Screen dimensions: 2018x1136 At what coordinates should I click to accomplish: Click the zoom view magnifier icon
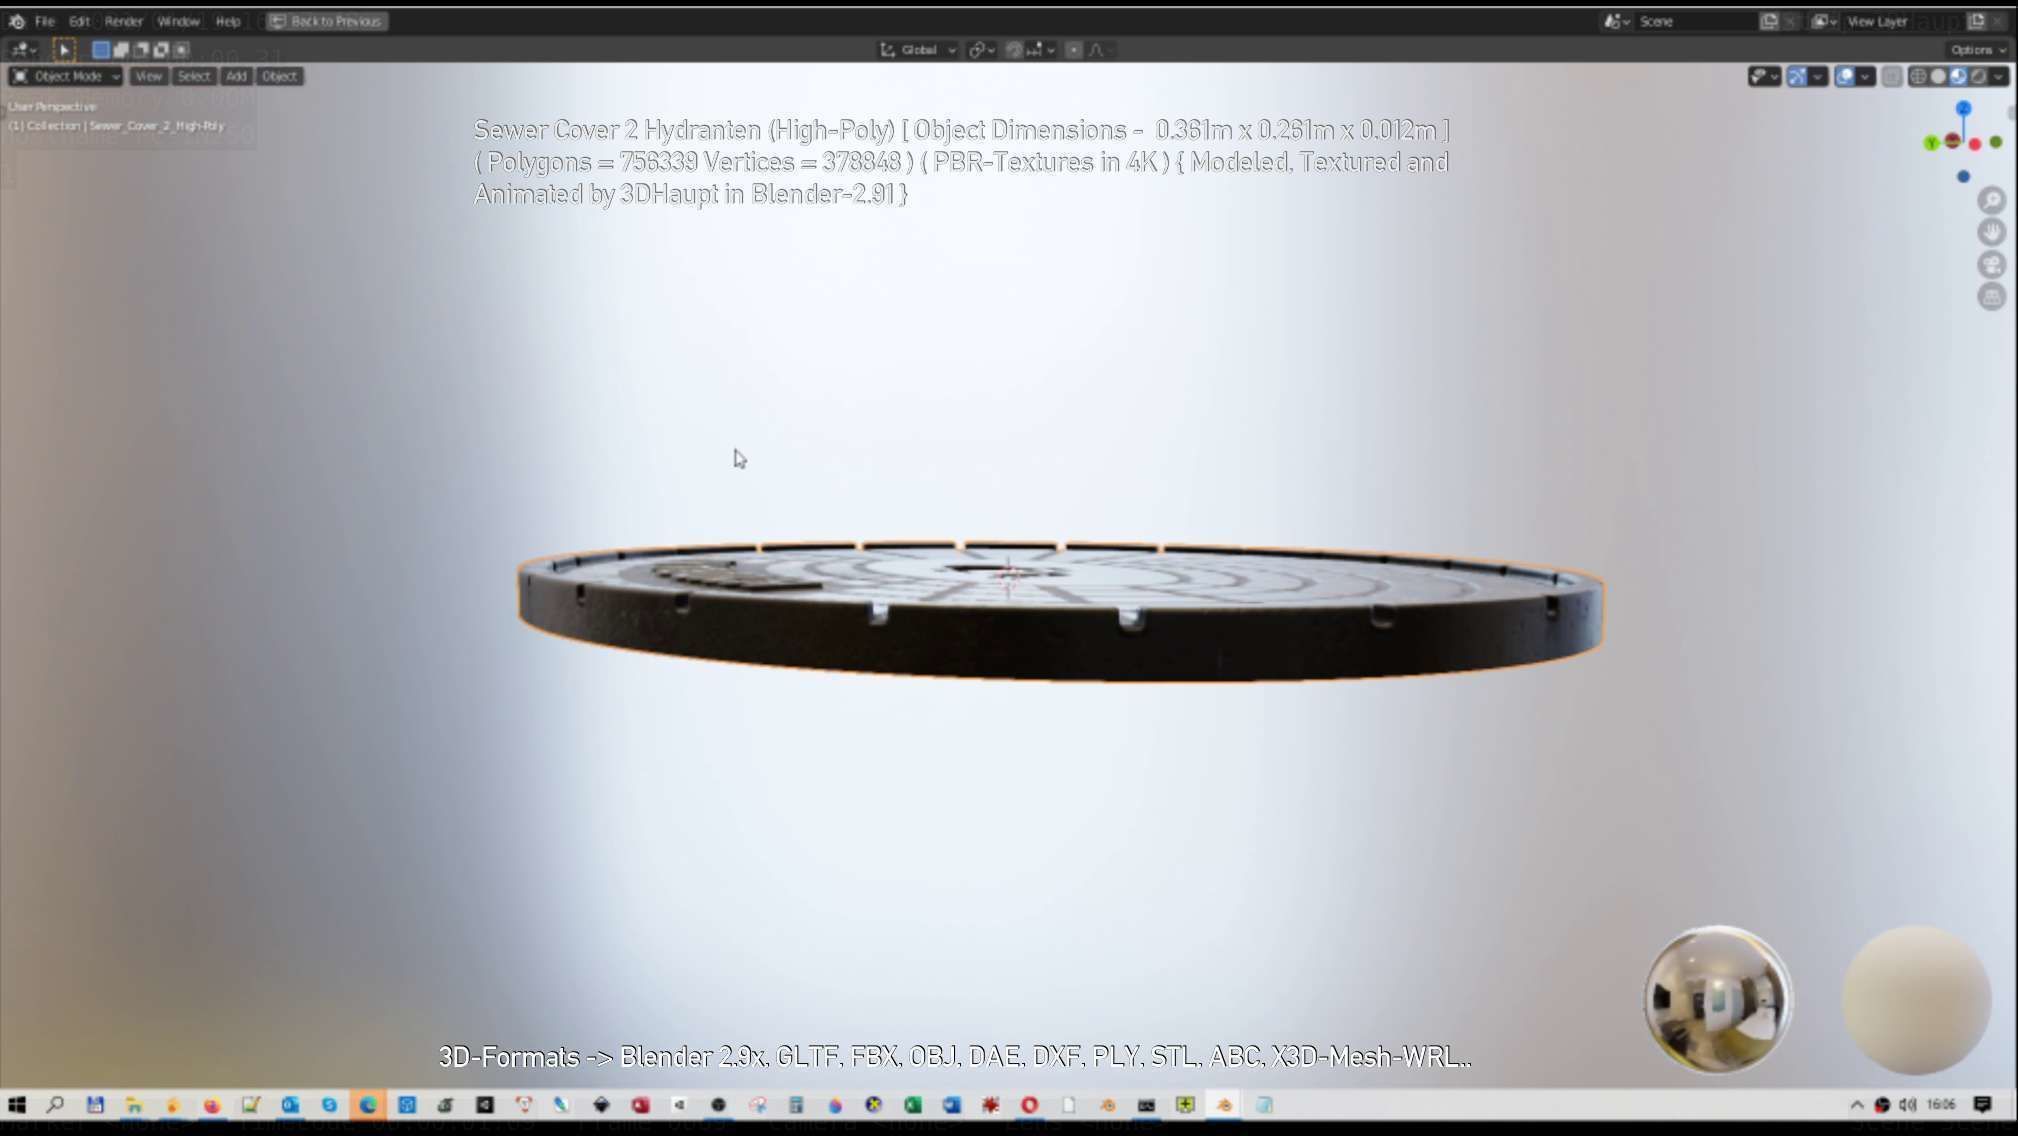[1991, 201]
